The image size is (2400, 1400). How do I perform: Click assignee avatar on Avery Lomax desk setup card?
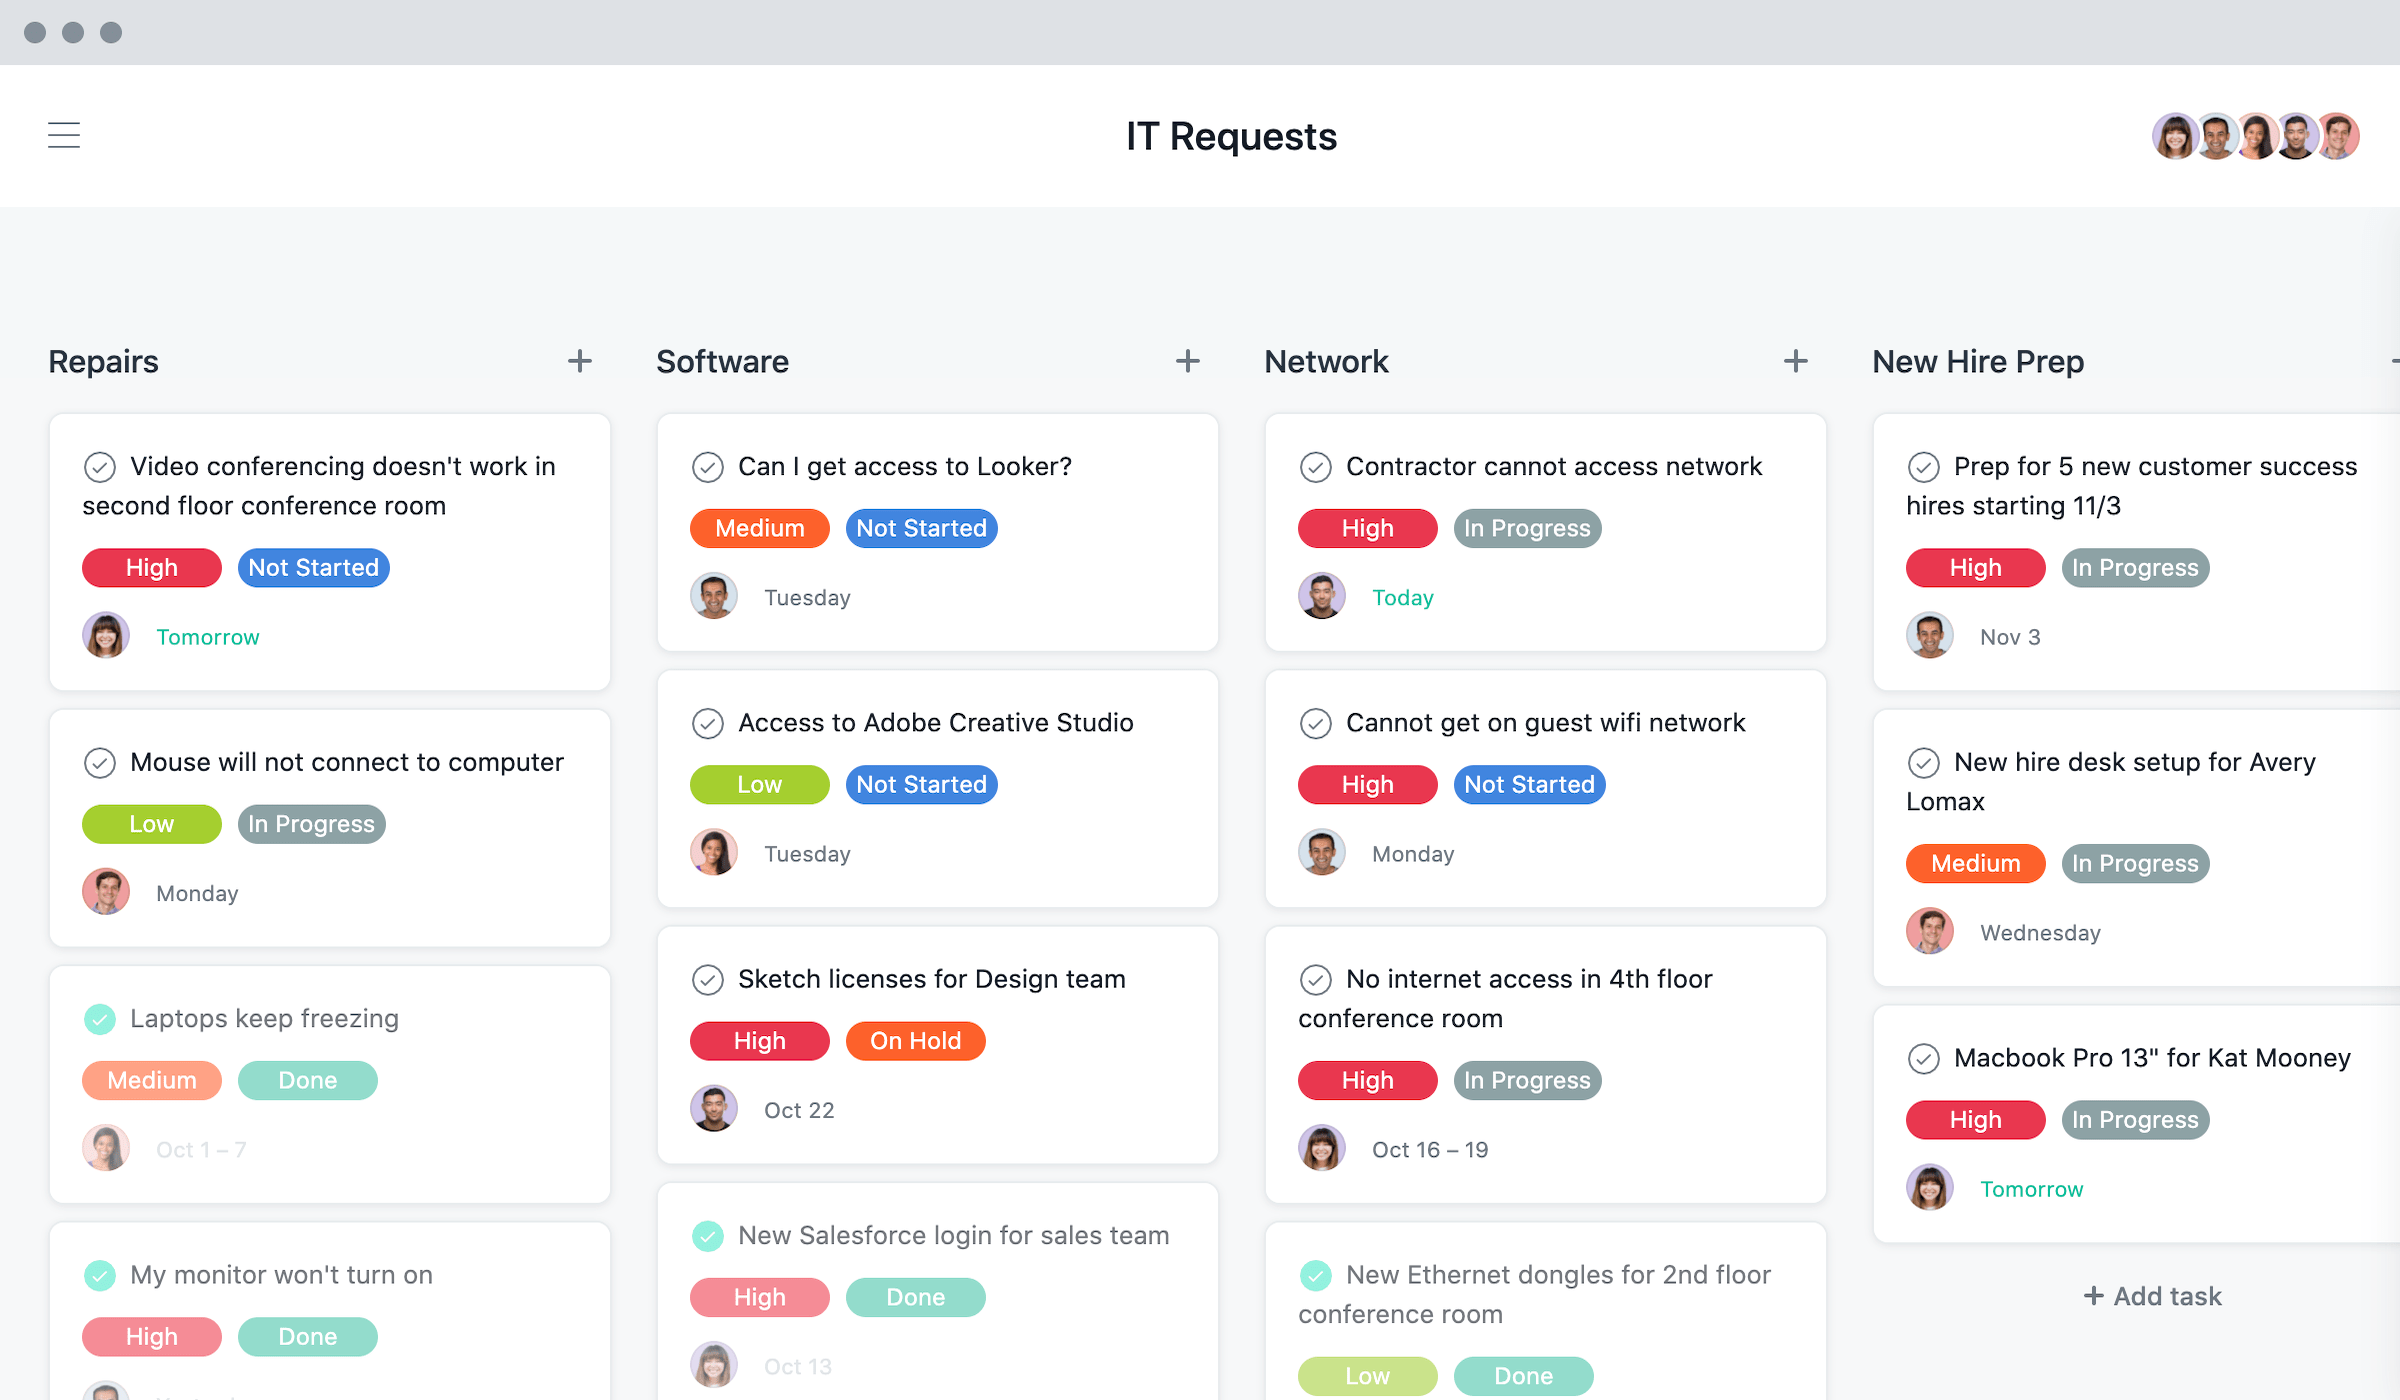point(1930,932)
